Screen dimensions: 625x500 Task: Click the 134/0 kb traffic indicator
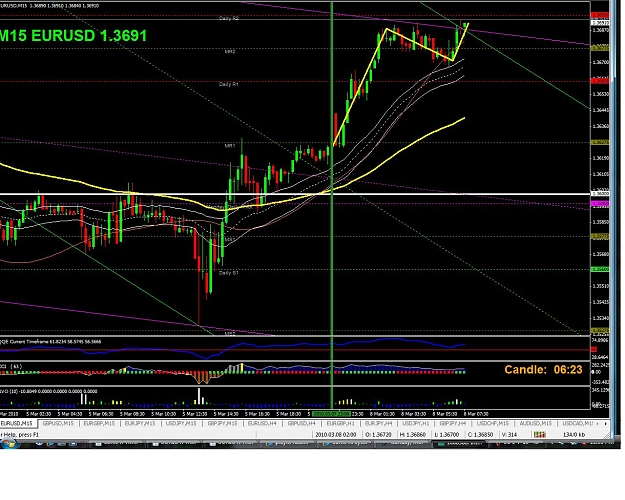(x=574, y=435)
